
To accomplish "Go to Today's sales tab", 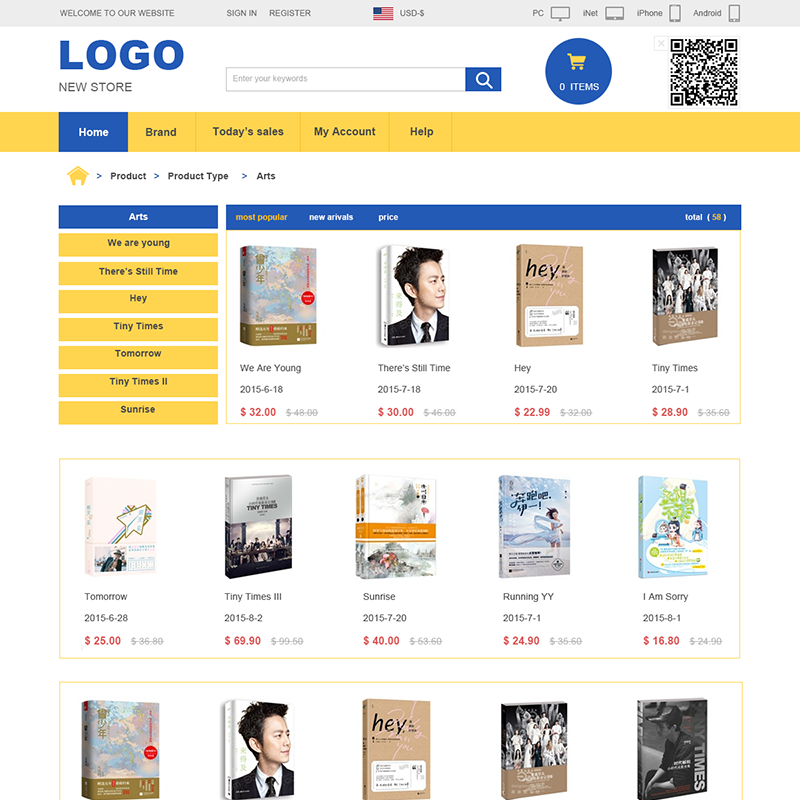I will coord(248,132).
